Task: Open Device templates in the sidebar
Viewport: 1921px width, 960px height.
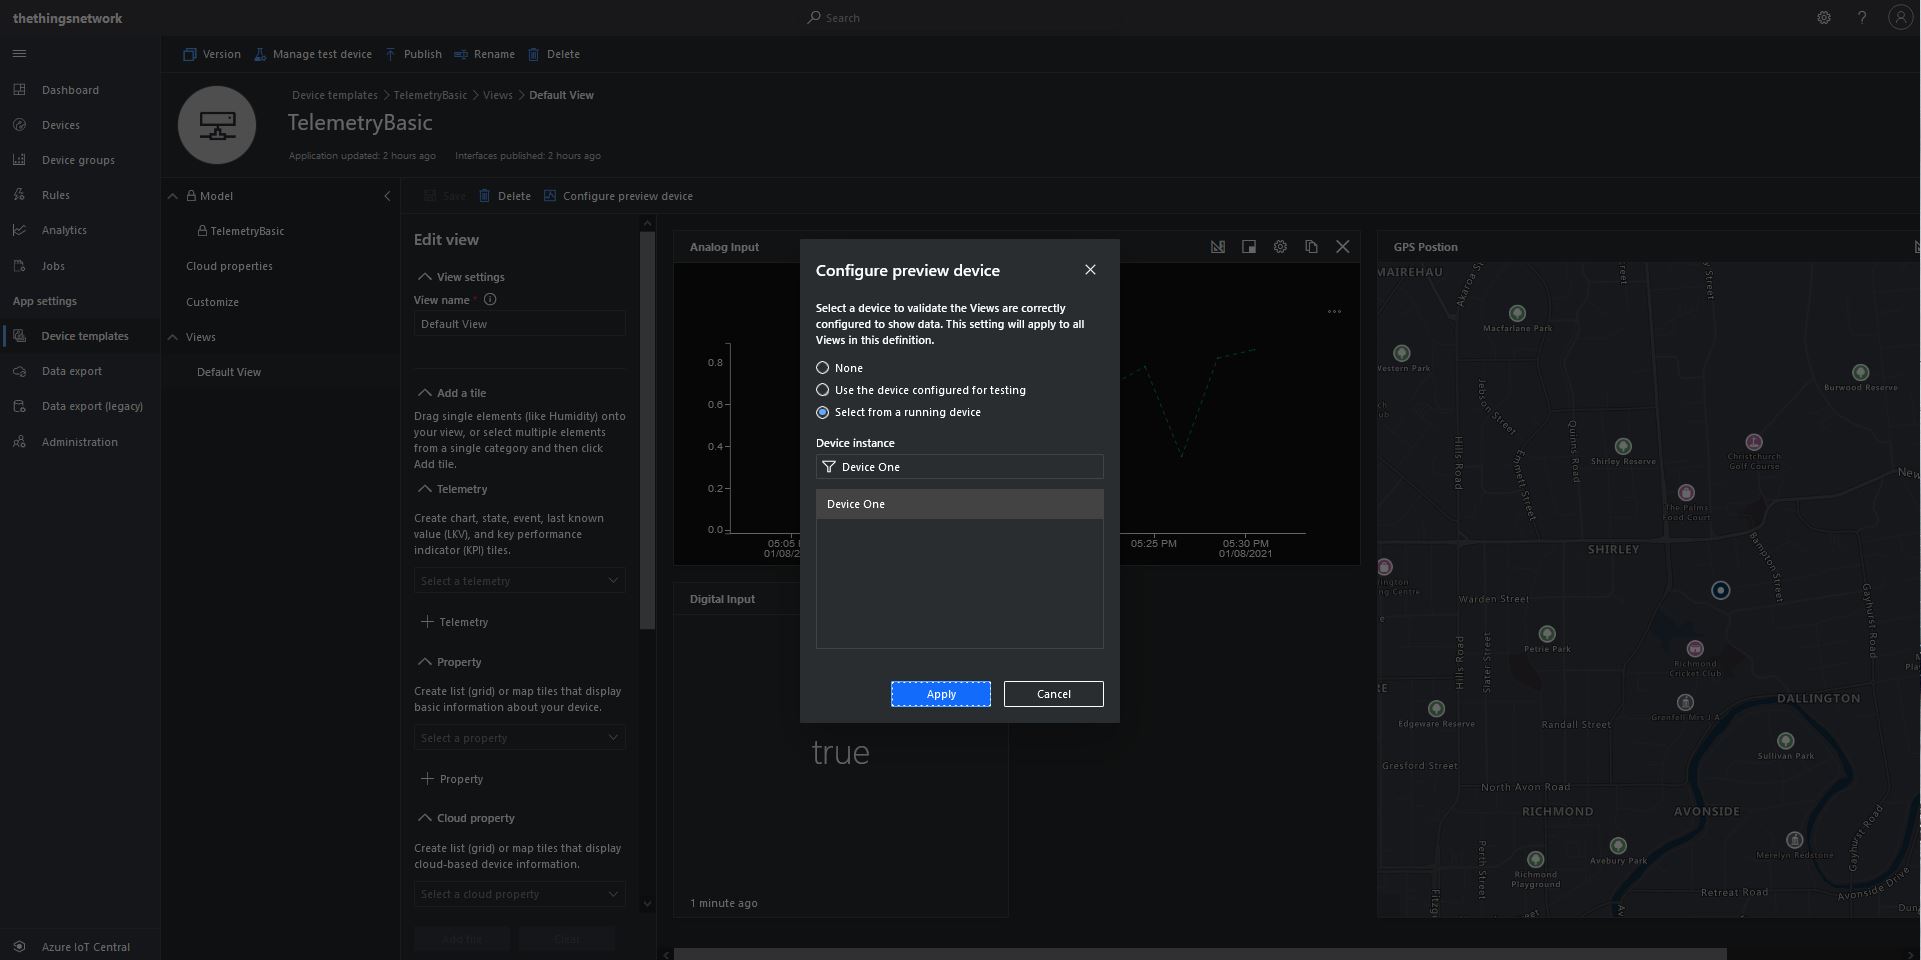Action: [85, 336]
